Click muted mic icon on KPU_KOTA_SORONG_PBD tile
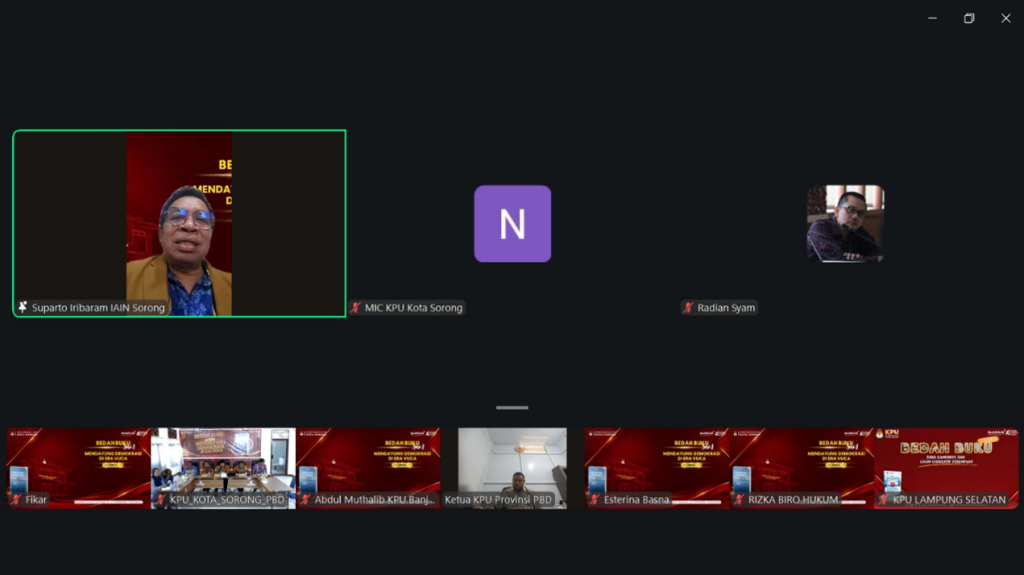Image resolution: width=1024 pixels, height=575 pixels. point(161,499)
